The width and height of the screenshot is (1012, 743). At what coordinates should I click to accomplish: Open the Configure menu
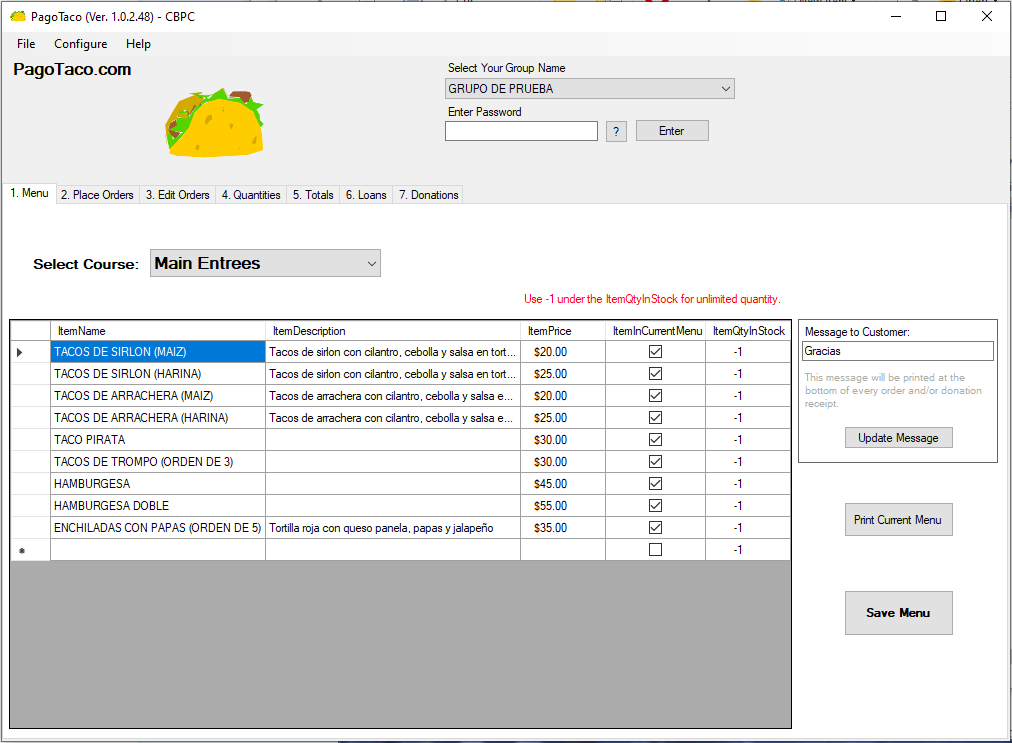pos(81,44)
